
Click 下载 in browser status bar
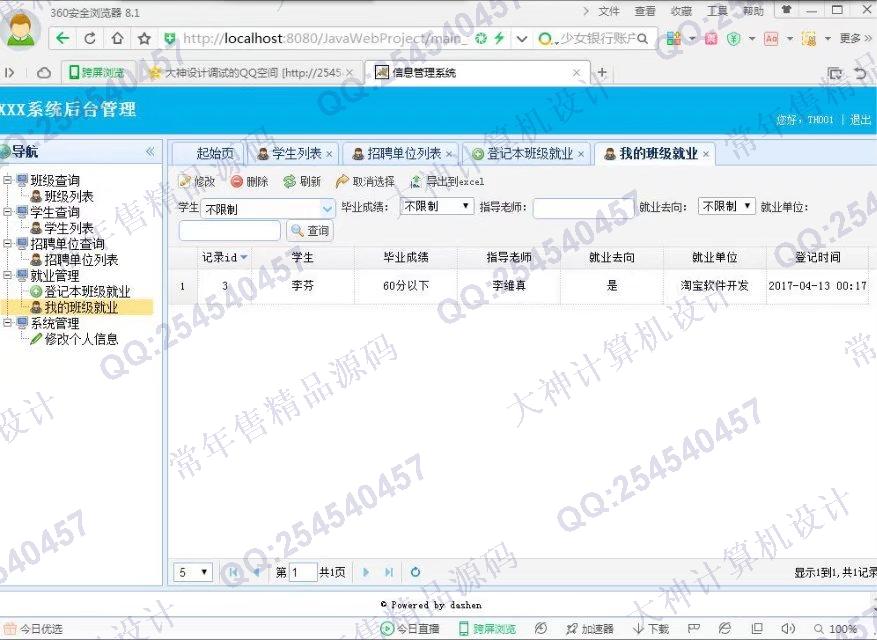(651, 629)
